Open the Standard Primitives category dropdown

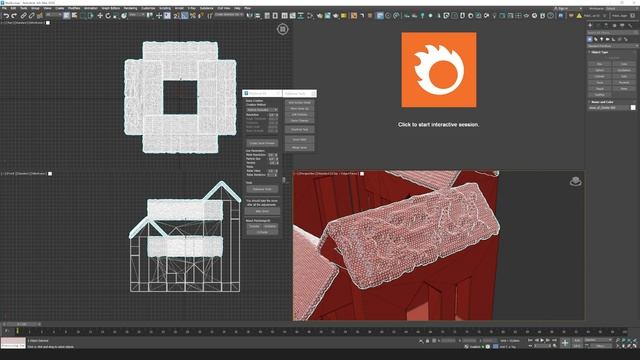[x=613, y=46]
